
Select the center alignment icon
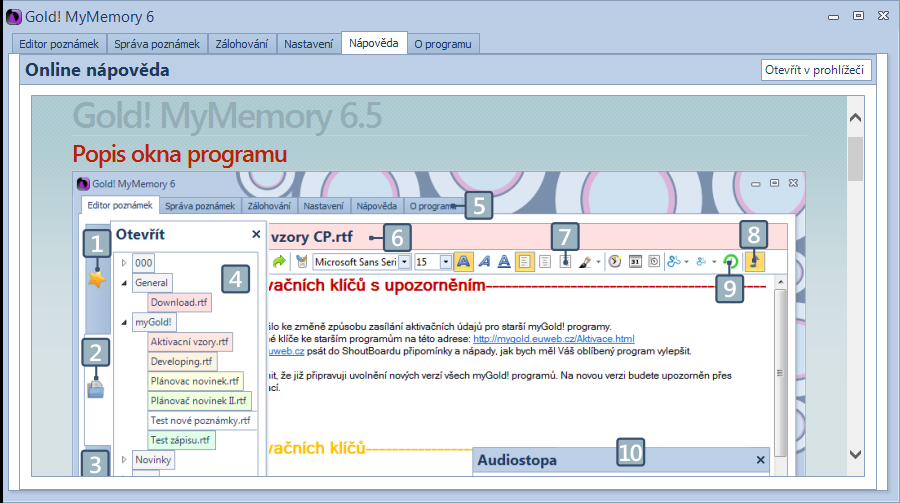pos(545,262)
